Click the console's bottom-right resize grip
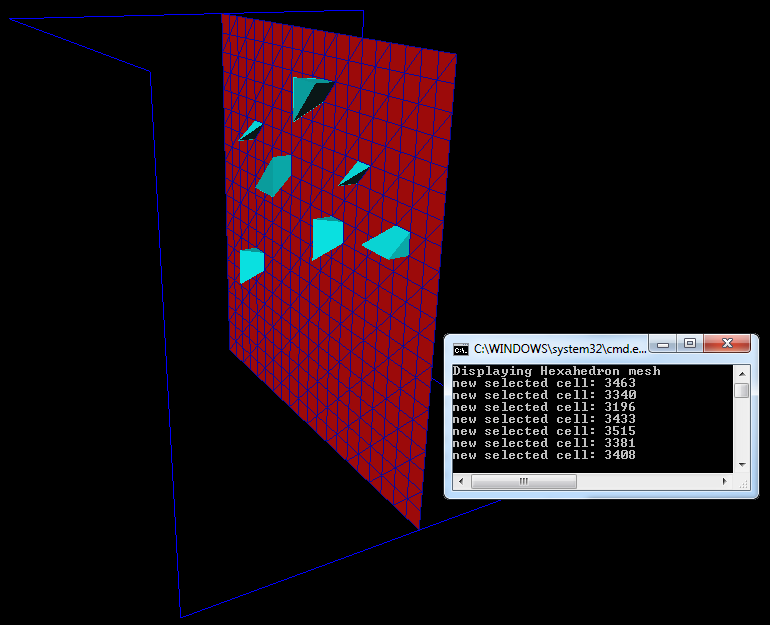 coord(742,483)
